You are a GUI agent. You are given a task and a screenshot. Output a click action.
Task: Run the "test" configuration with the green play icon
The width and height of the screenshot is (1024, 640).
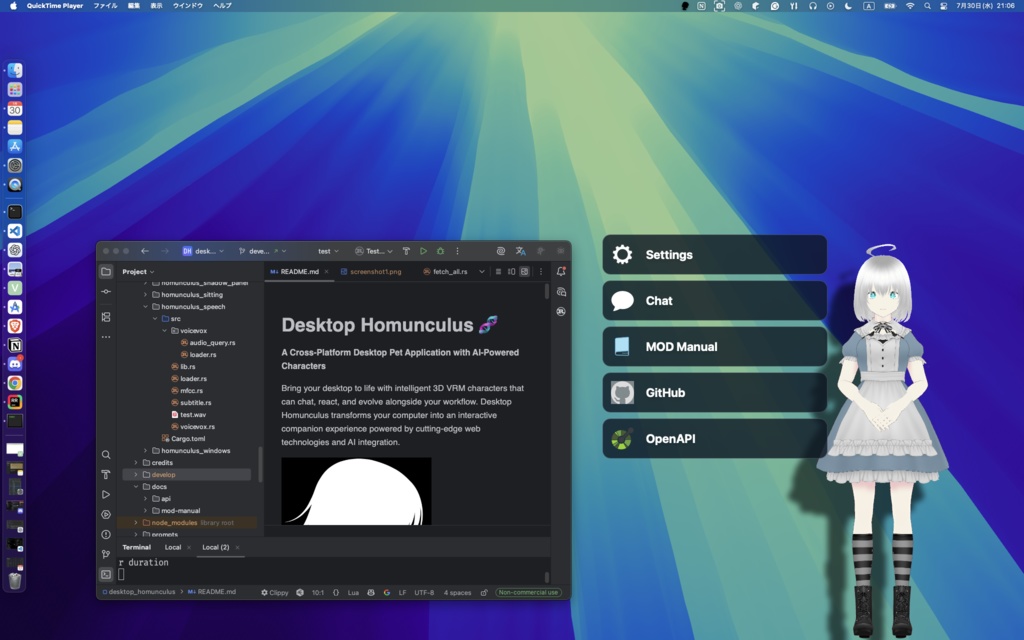click(x=424, y=250)
